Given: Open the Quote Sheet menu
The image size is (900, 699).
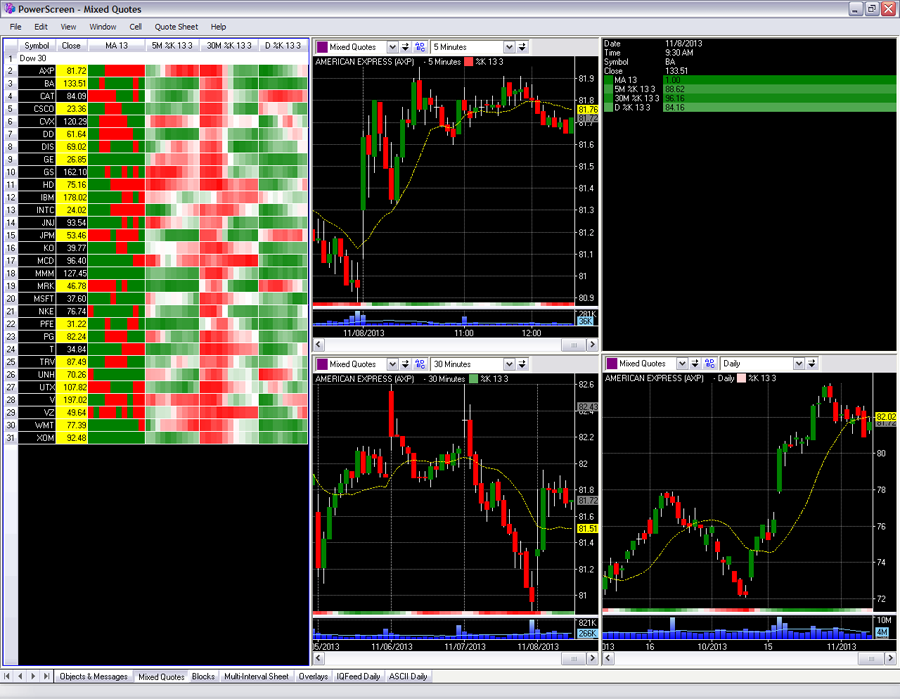Looking at the screenshot, I should tap(176, 27).
